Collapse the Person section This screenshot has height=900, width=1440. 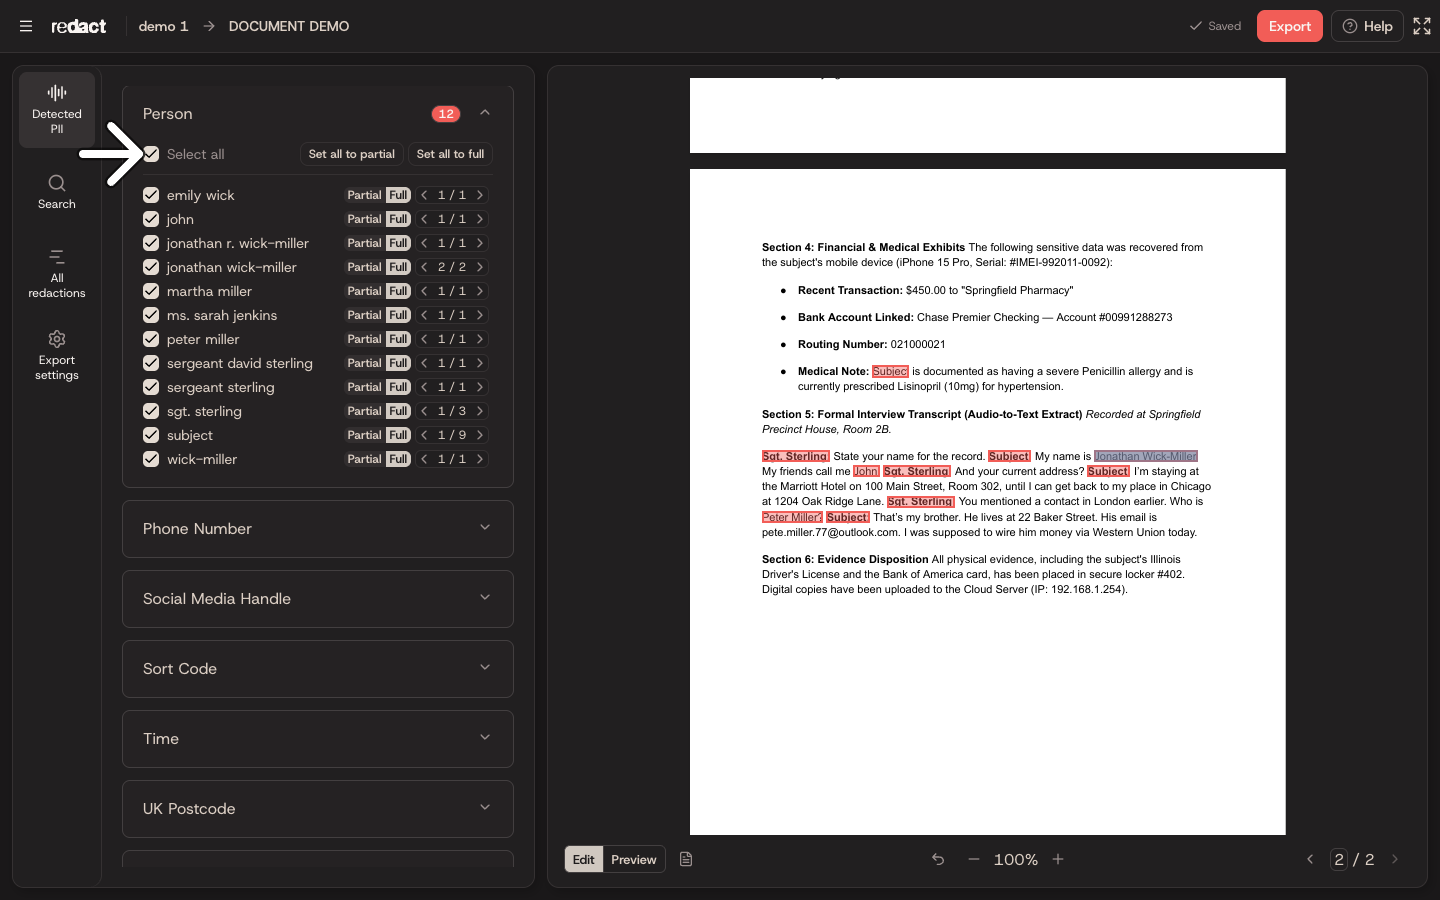[485, 113]
